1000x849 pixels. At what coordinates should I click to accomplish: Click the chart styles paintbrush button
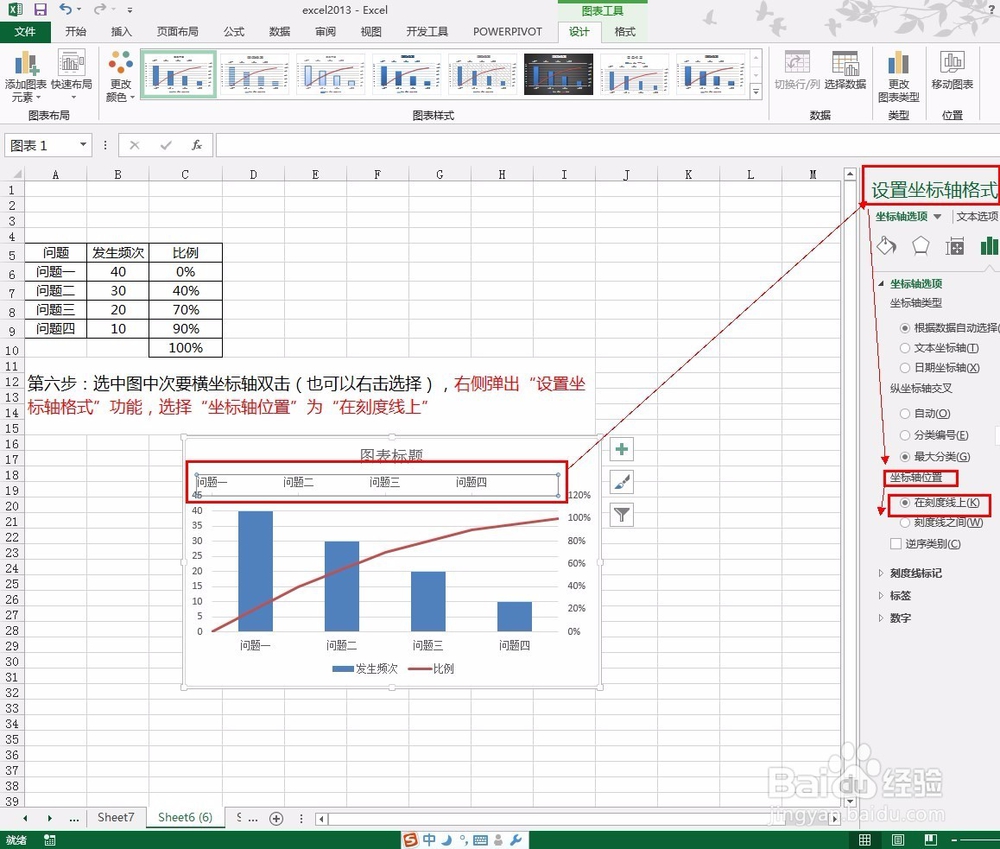(622, 482)
